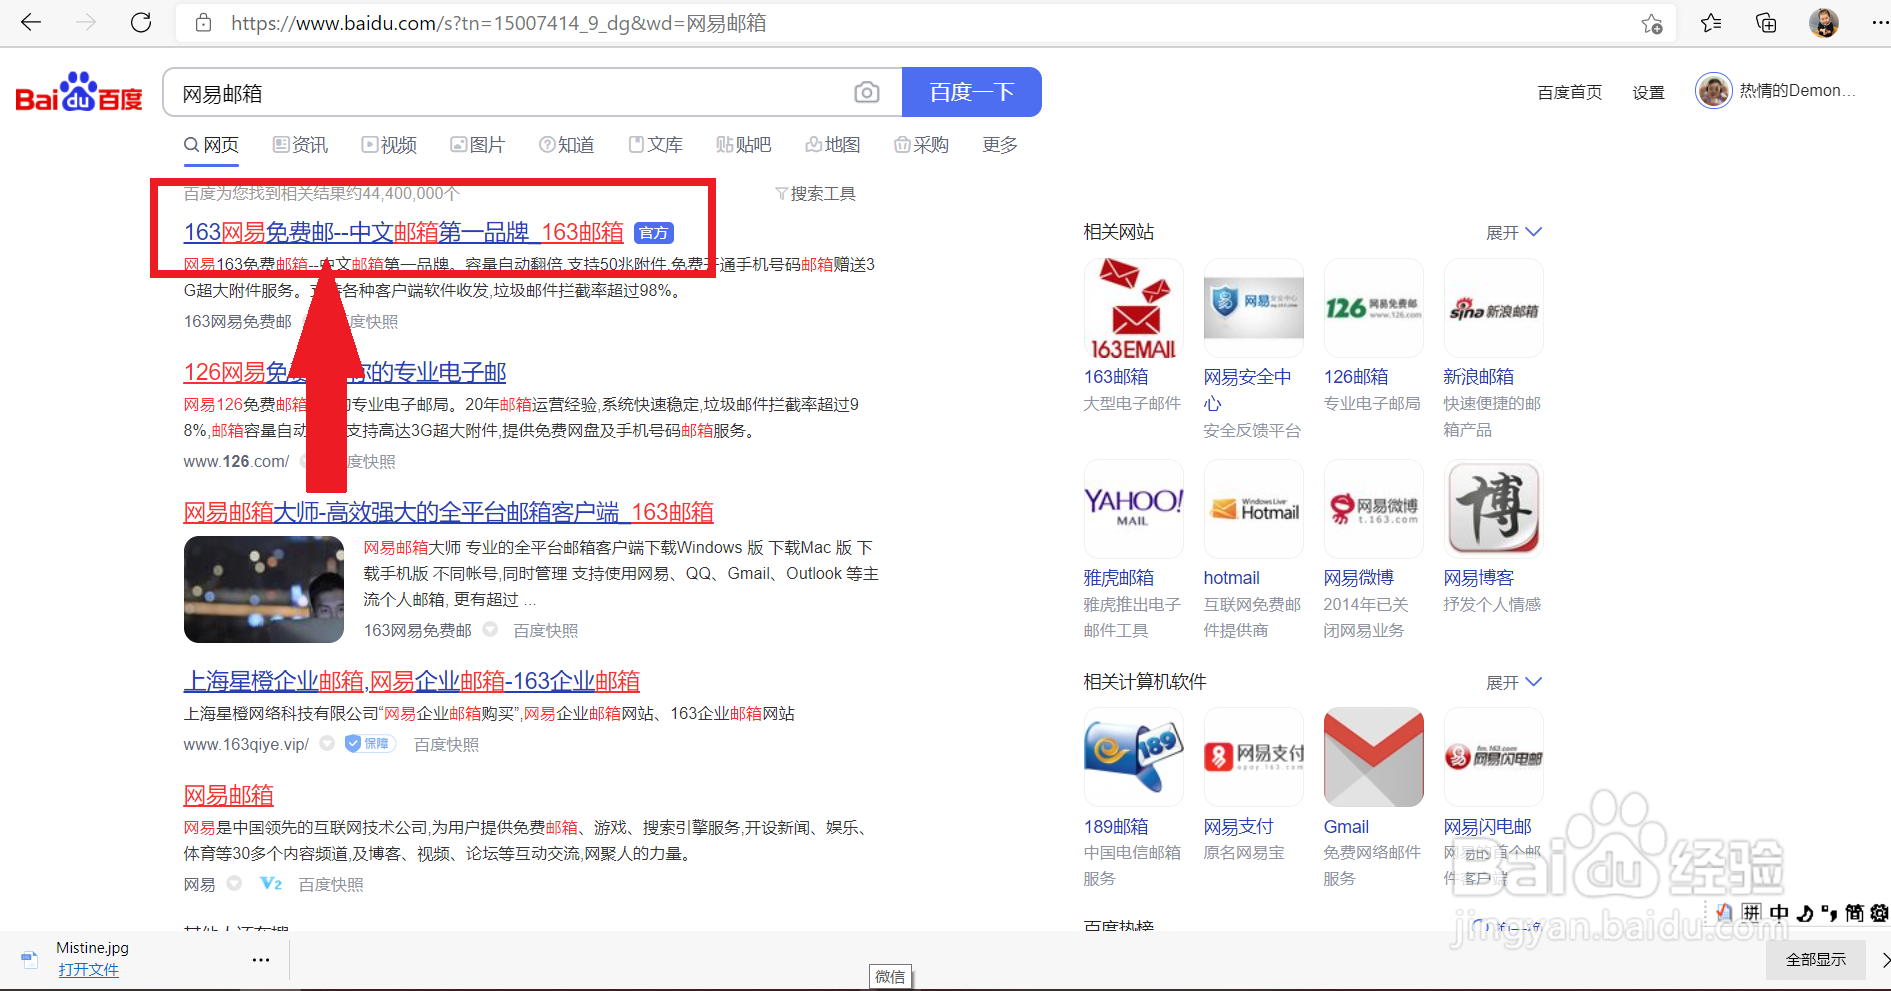Open 百度首页 link
This screenshot has width=1891, height=991.
(x=1569, y=92)
